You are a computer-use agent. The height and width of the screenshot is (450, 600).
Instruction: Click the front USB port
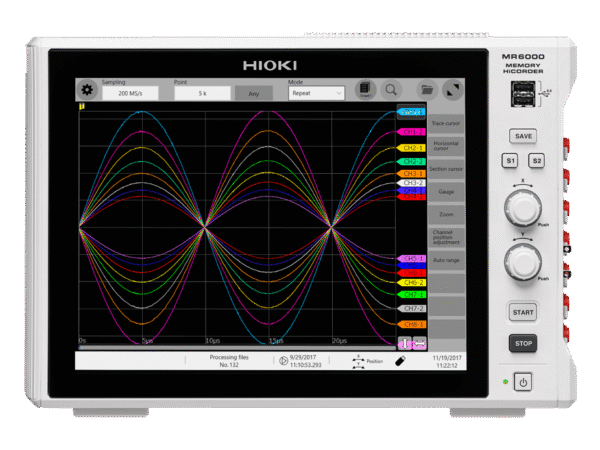tap(523, 94)
